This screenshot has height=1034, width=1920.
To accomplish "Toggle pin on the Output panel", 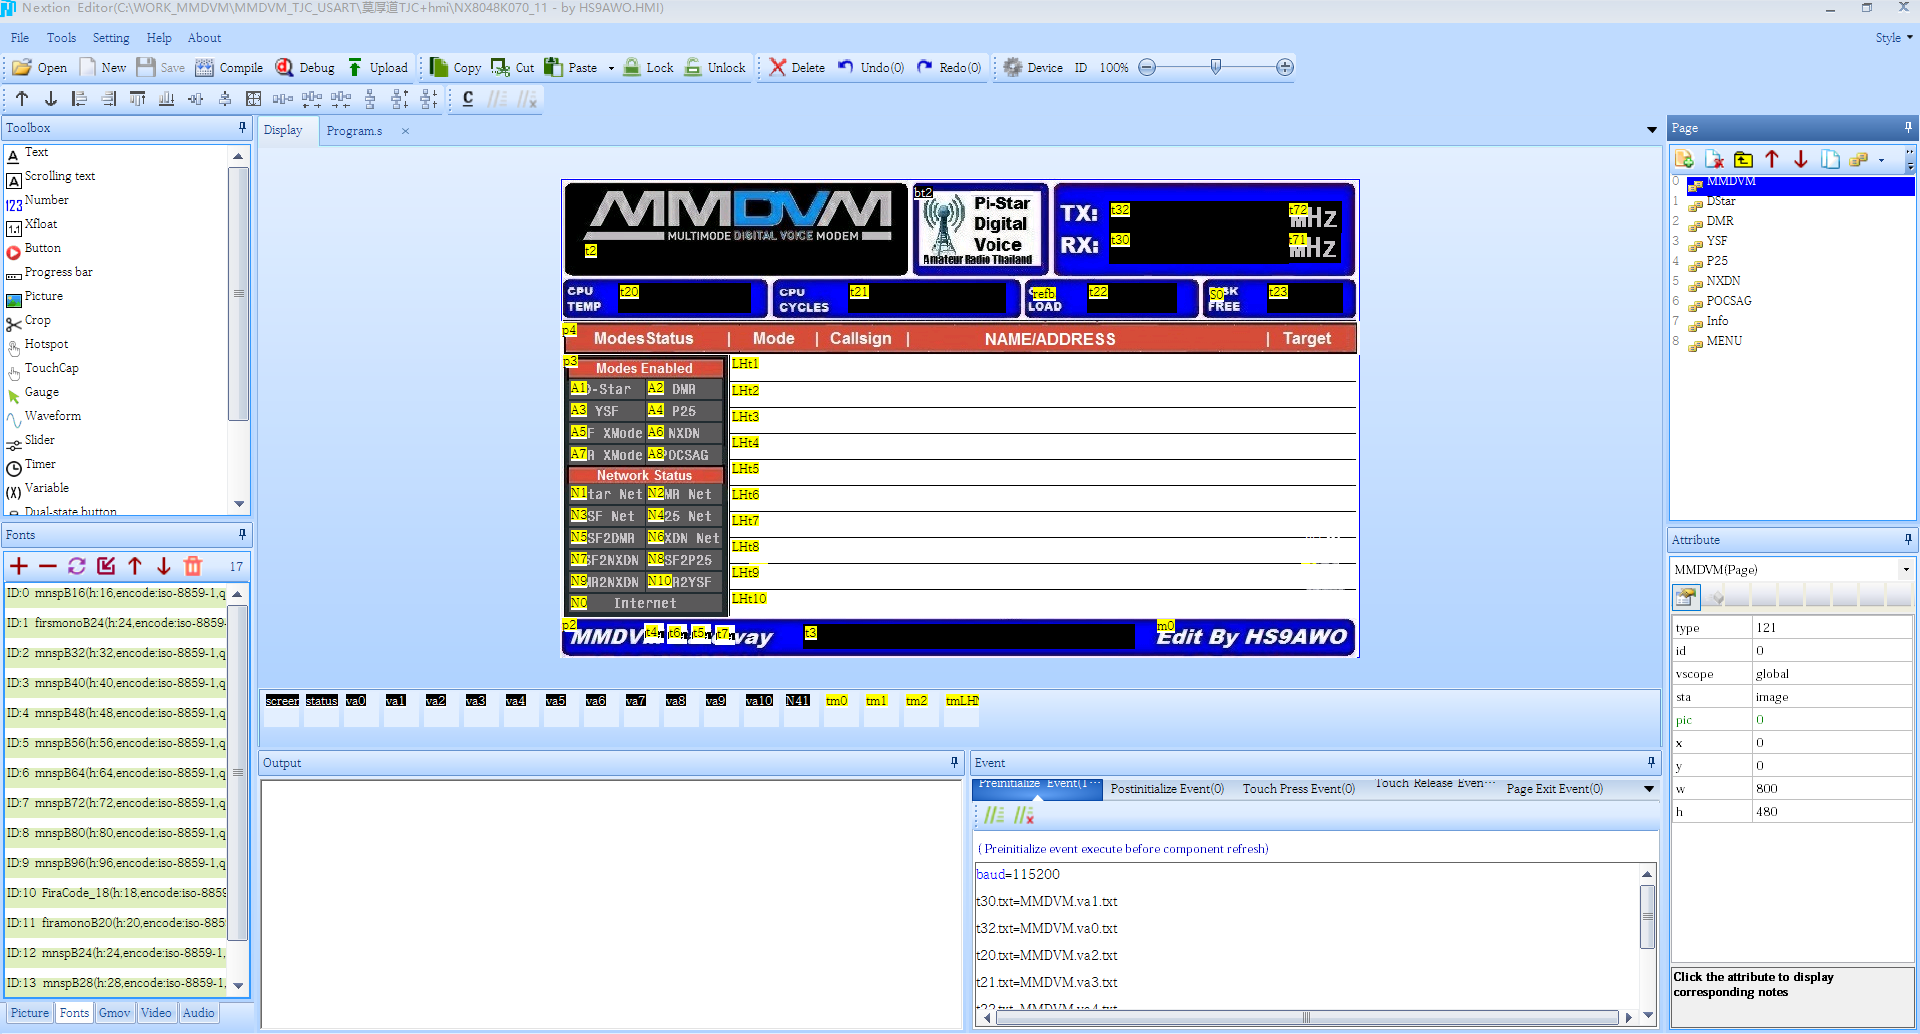I will pyautogui.click(x=954, y=762).
